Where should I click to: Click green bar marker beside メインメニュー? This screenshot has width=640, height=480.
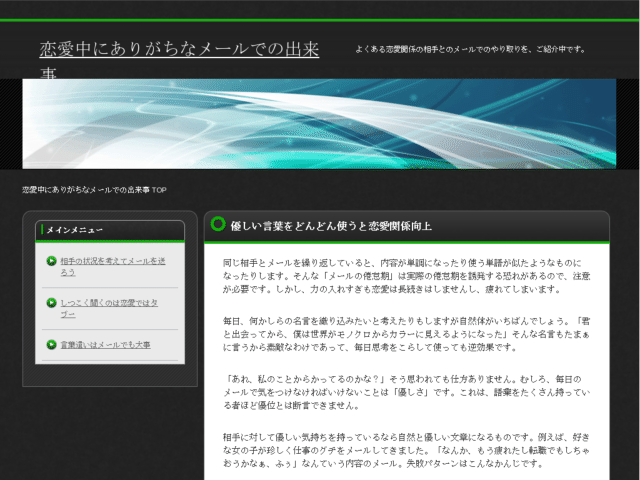(42, 230)
